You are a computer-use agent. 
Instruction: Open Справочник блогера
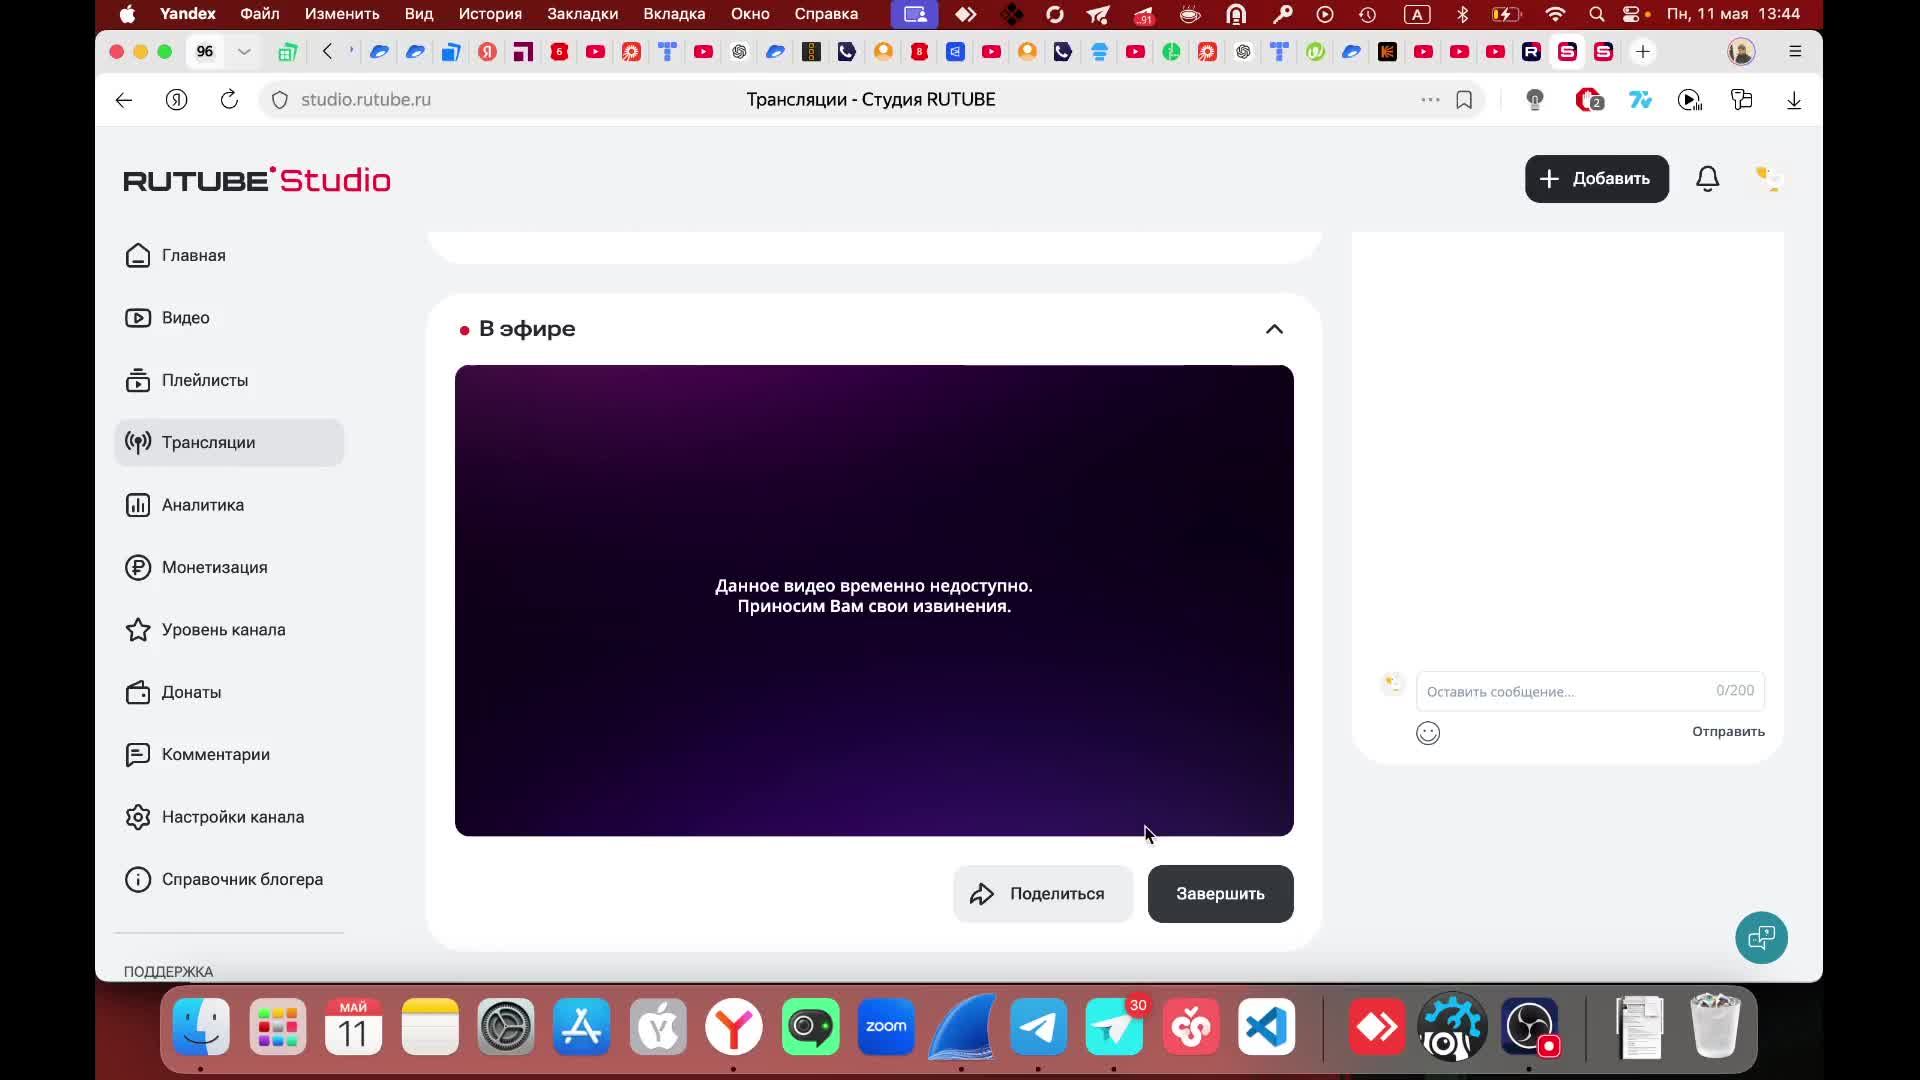[229, 880]
